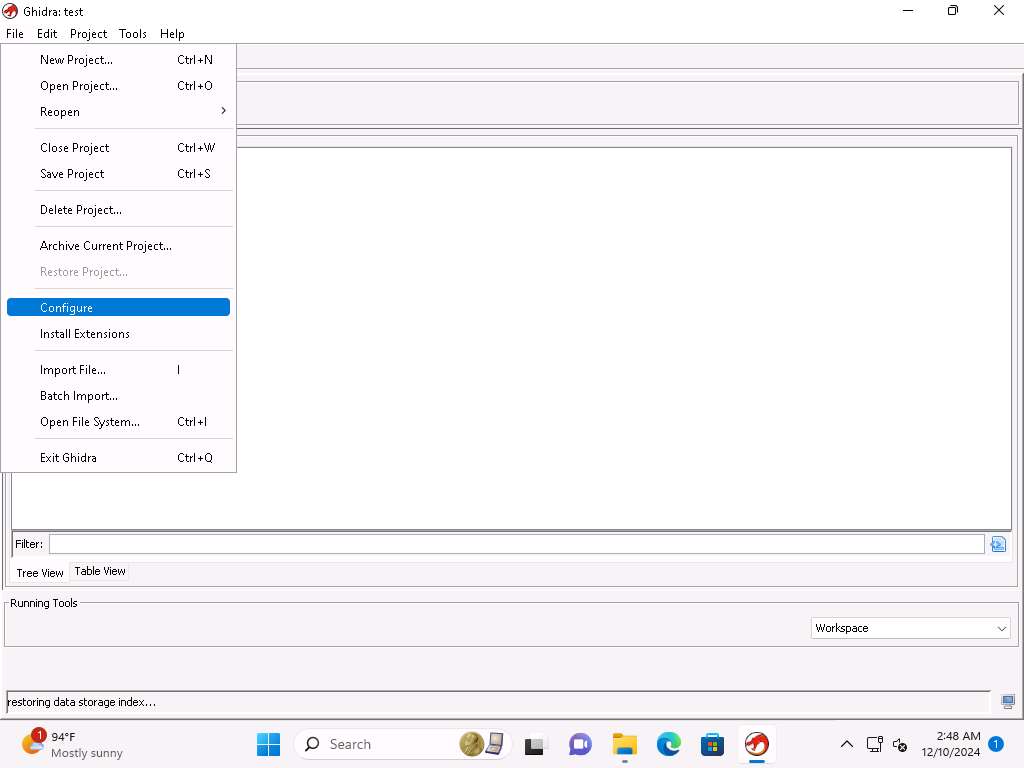This screenshot has height=768, width=1024.
Task: Click the Windows Start button
Action: (x=268, y=744)
